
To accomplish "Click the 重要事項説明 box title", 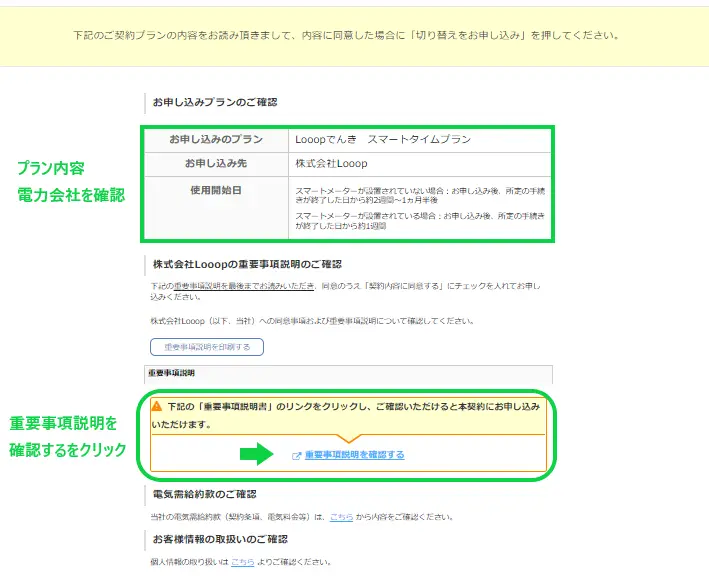I will tap(171, 373).
